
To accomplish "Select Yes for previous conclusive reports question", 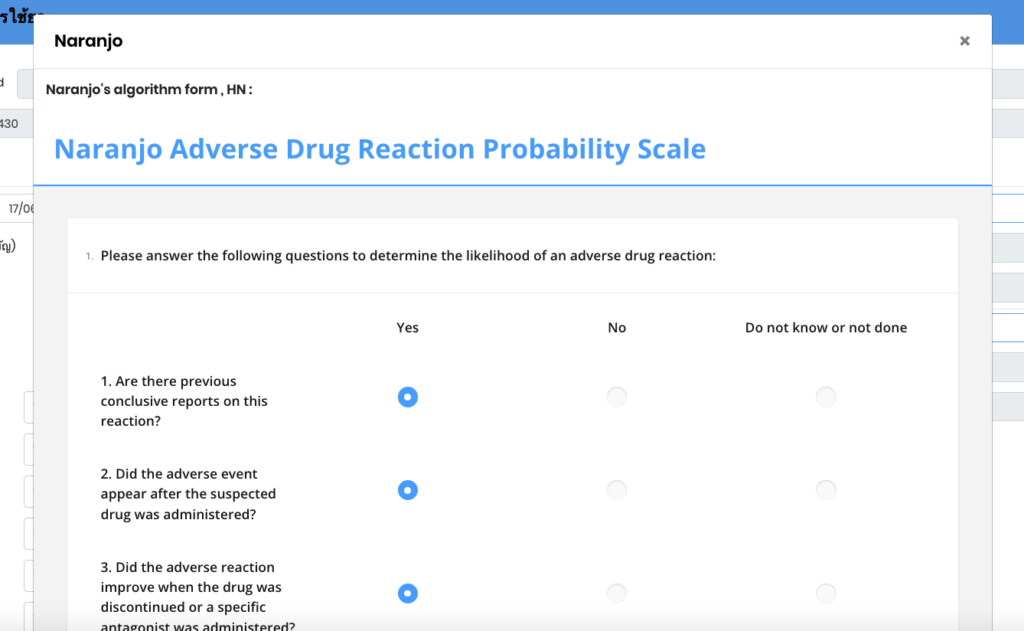I will pos(407,397).
